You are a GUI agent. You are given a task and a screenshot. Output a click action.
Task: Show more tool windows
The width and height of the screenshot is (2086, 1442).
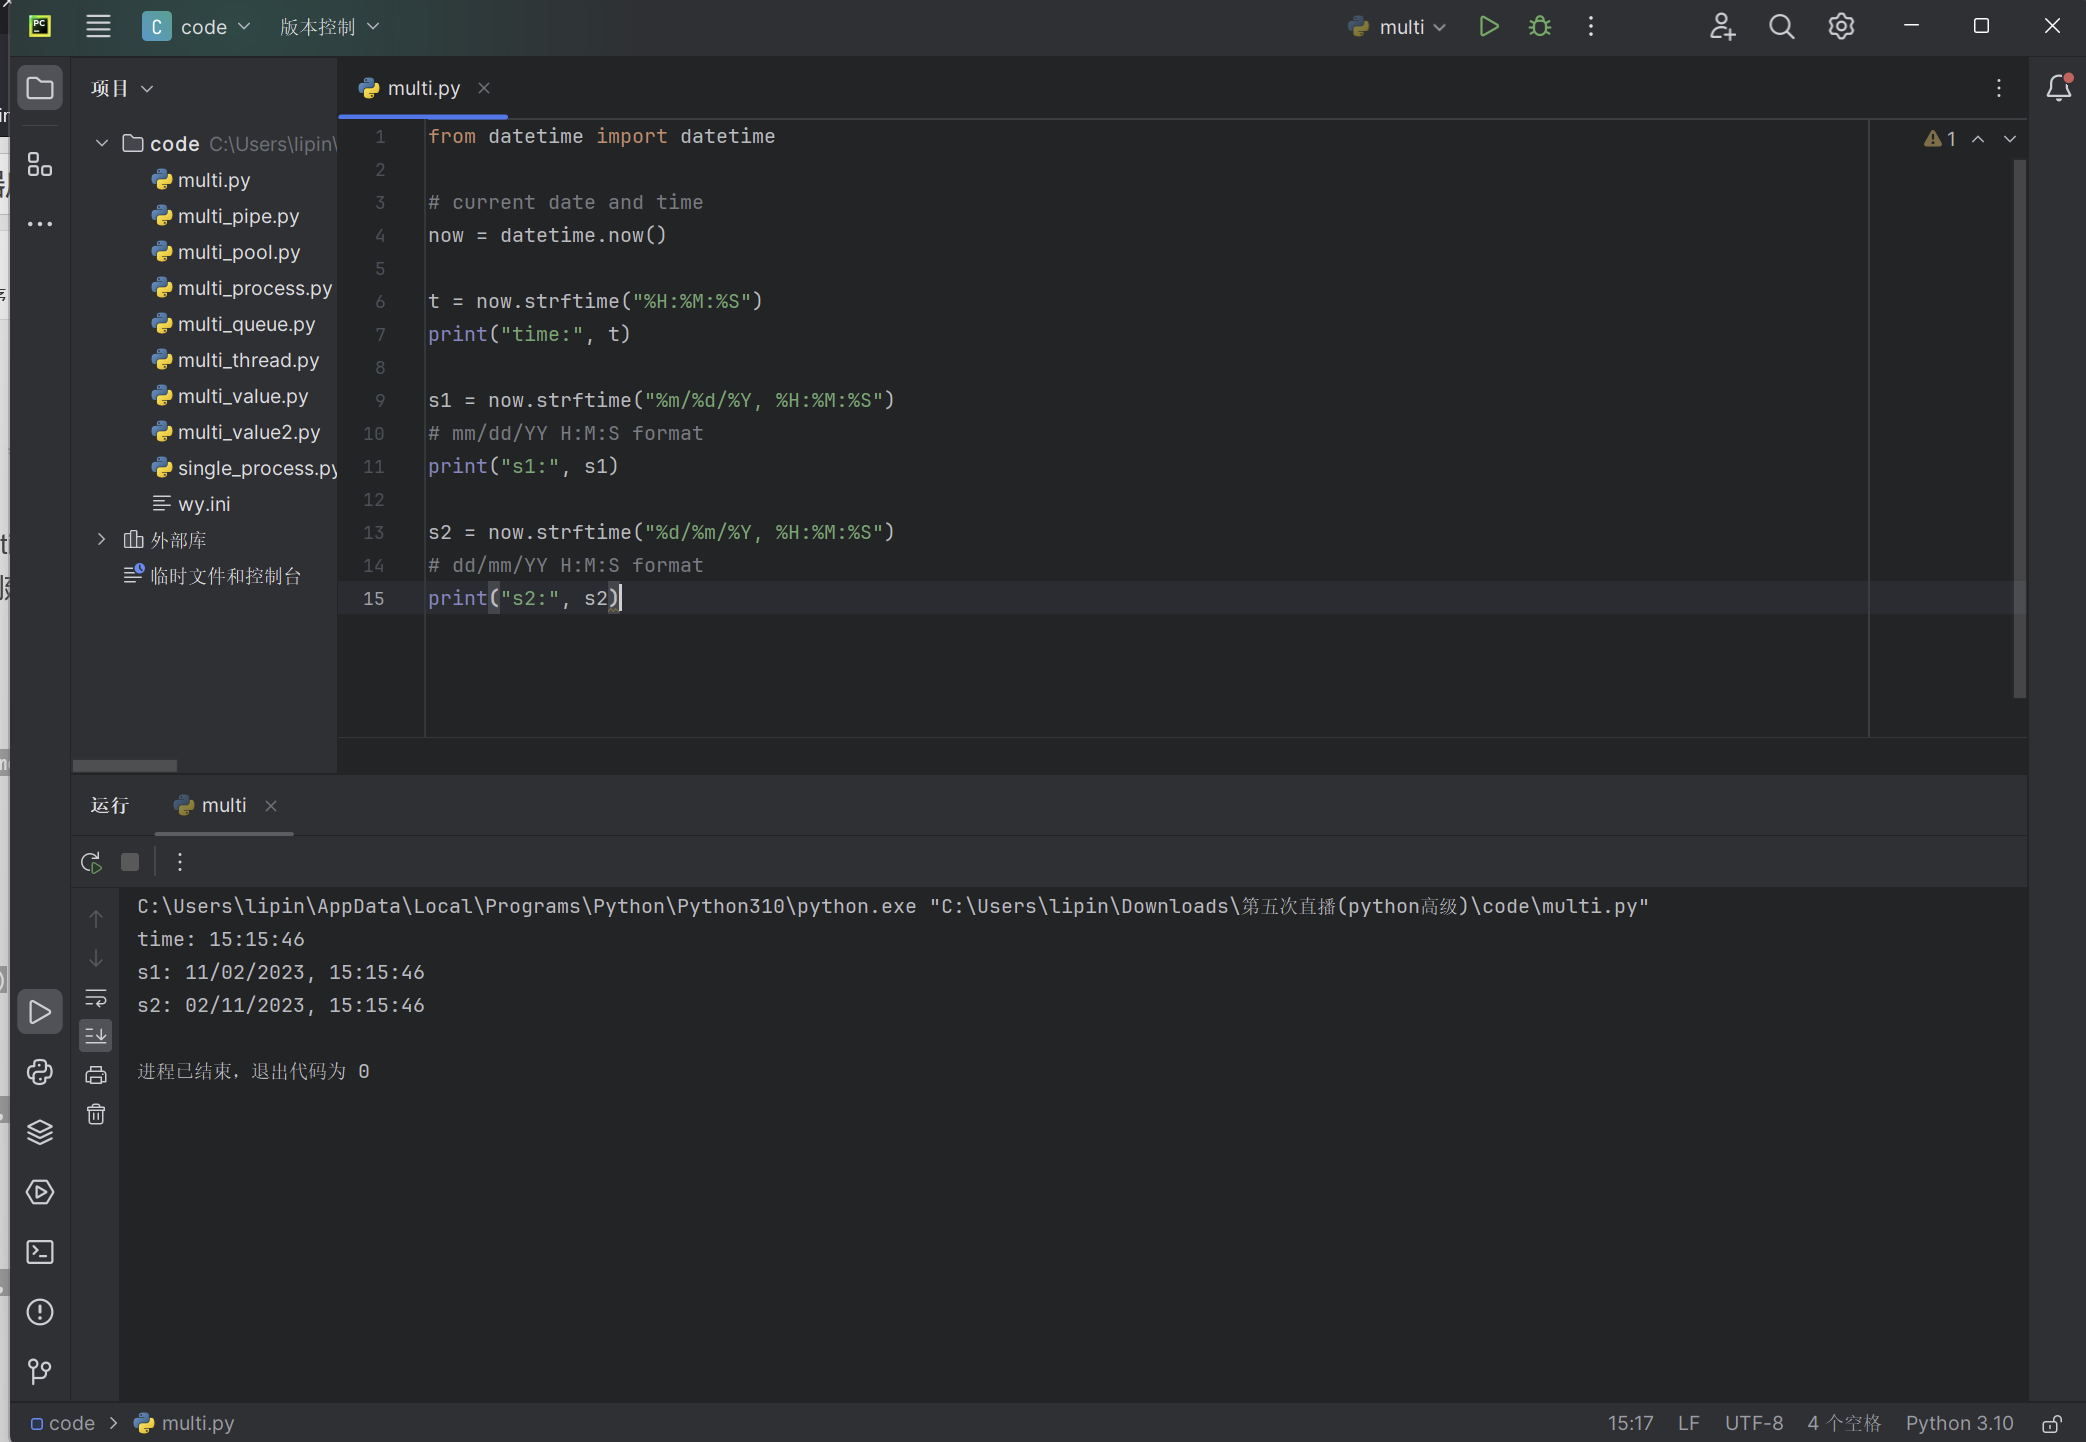pyautogui.click(x=40, y=224)
